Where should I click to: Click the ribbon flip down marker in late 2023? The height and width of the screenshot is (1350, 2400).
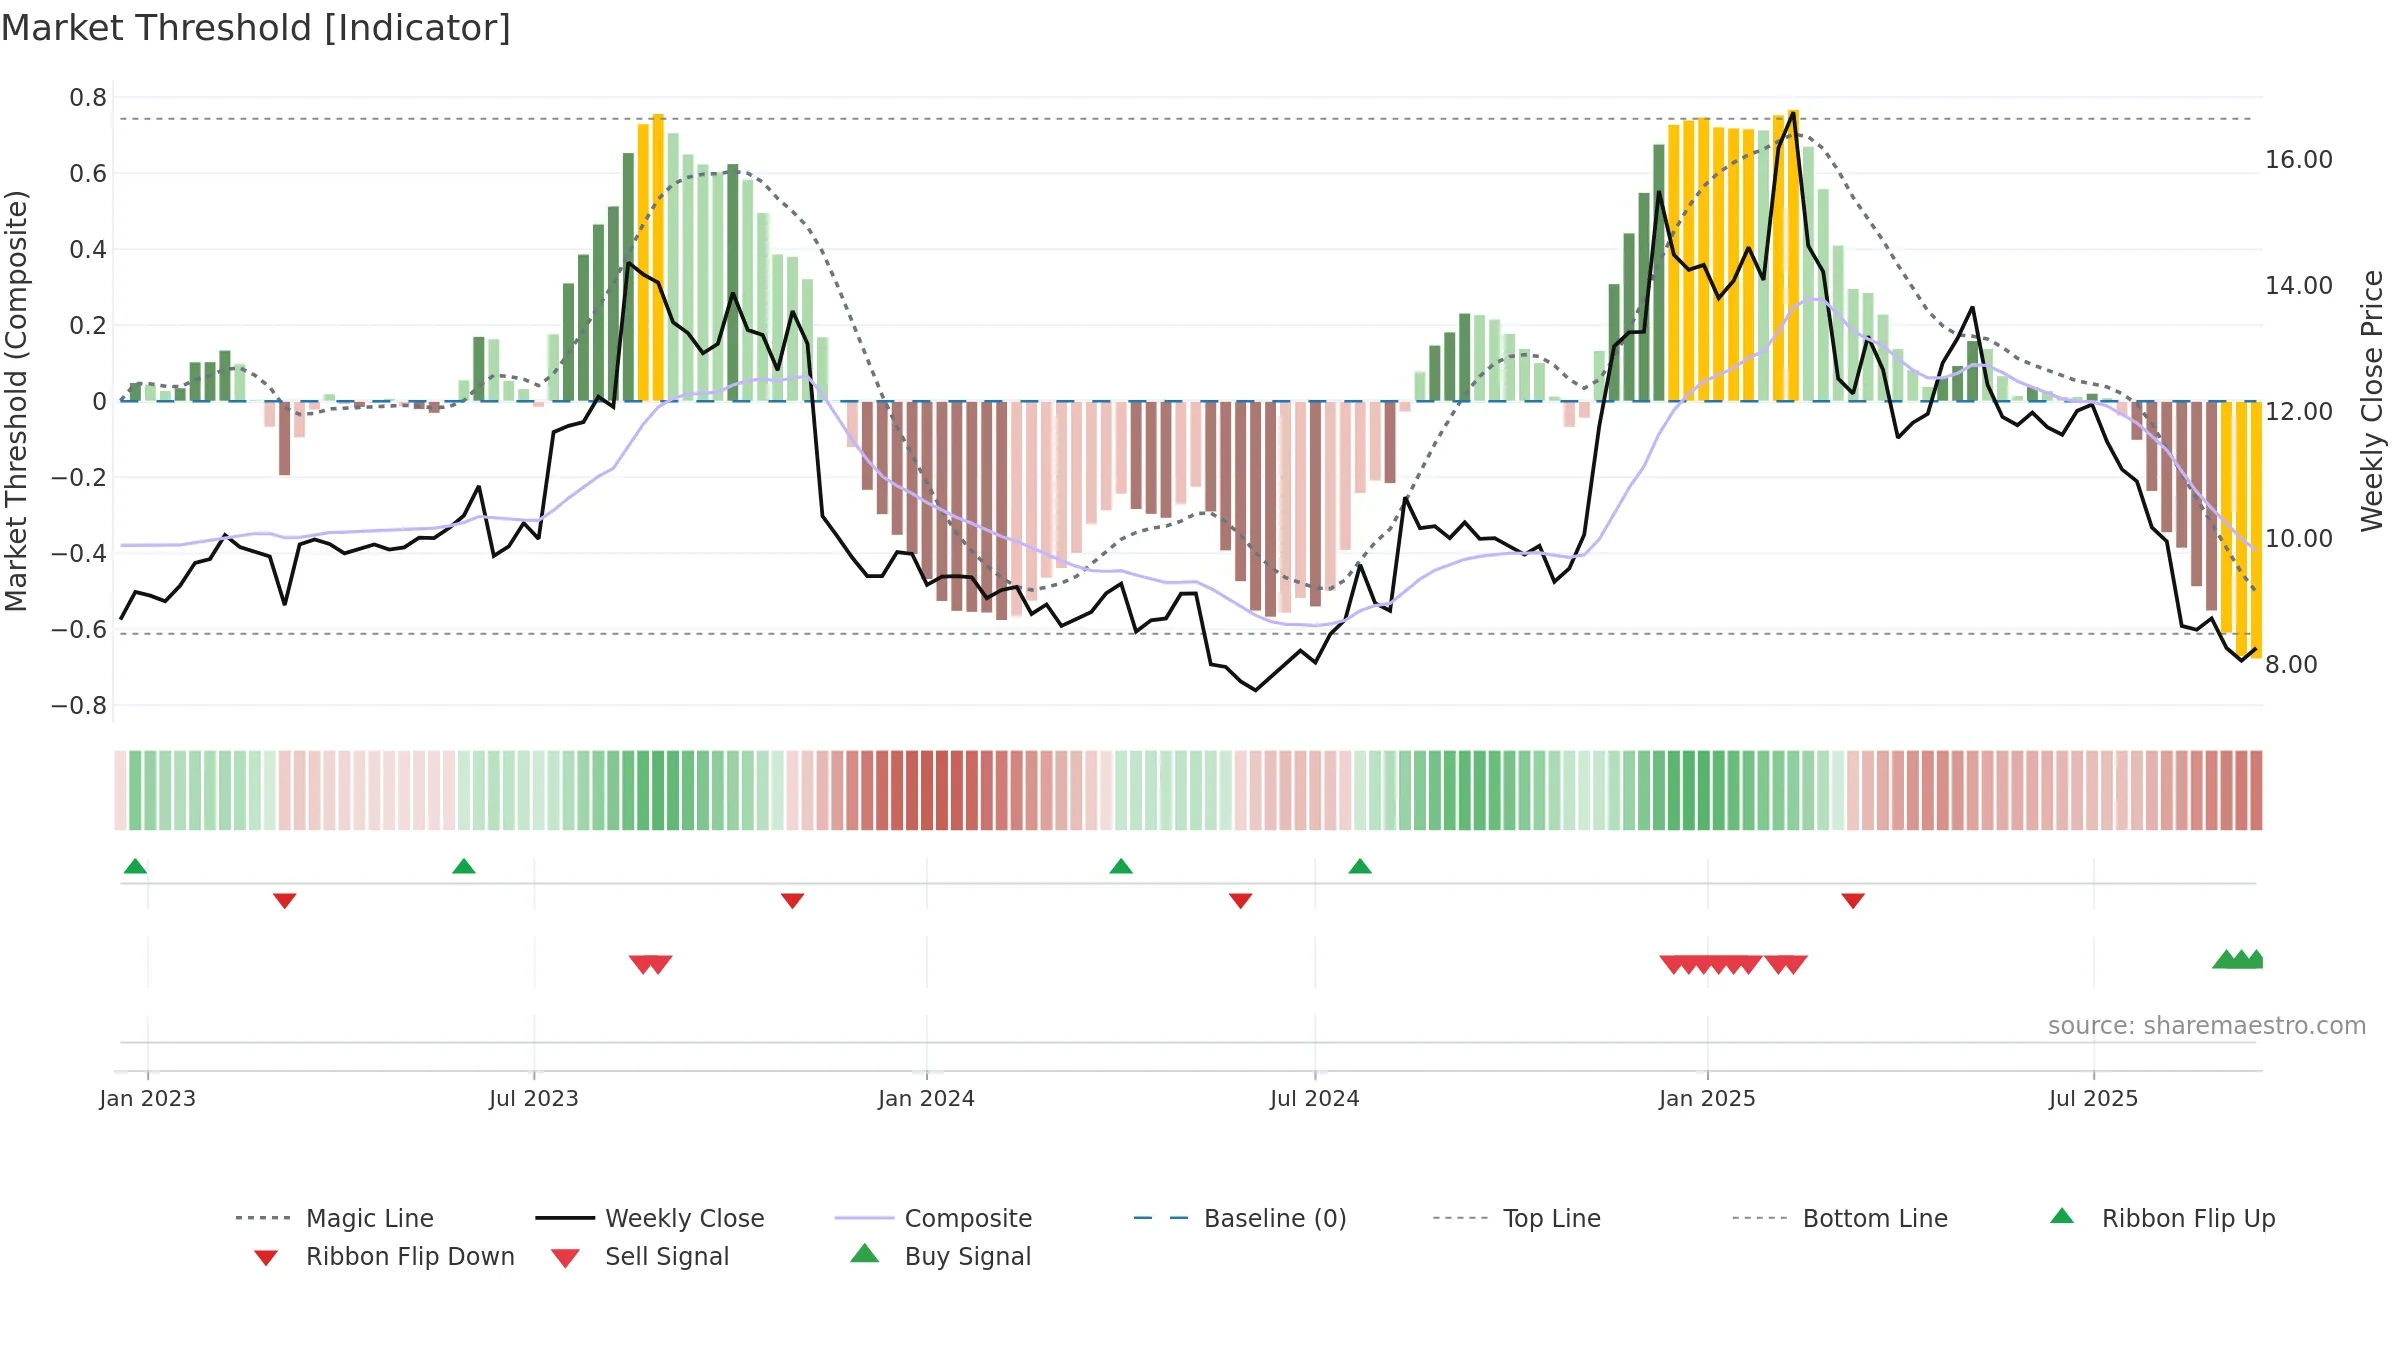click(x=793, y=901)
